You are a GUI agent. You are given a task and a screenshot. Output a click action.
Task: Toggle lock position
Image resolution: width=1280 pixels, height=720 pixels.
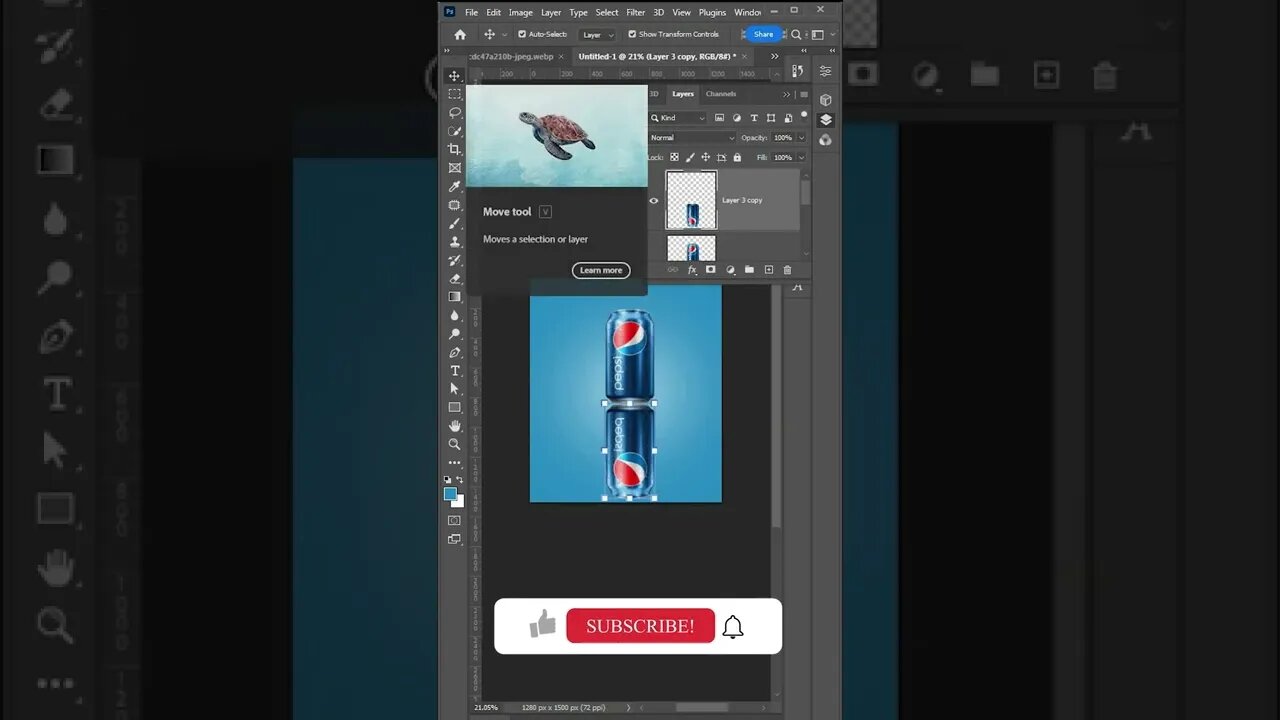tap(705, 157)
